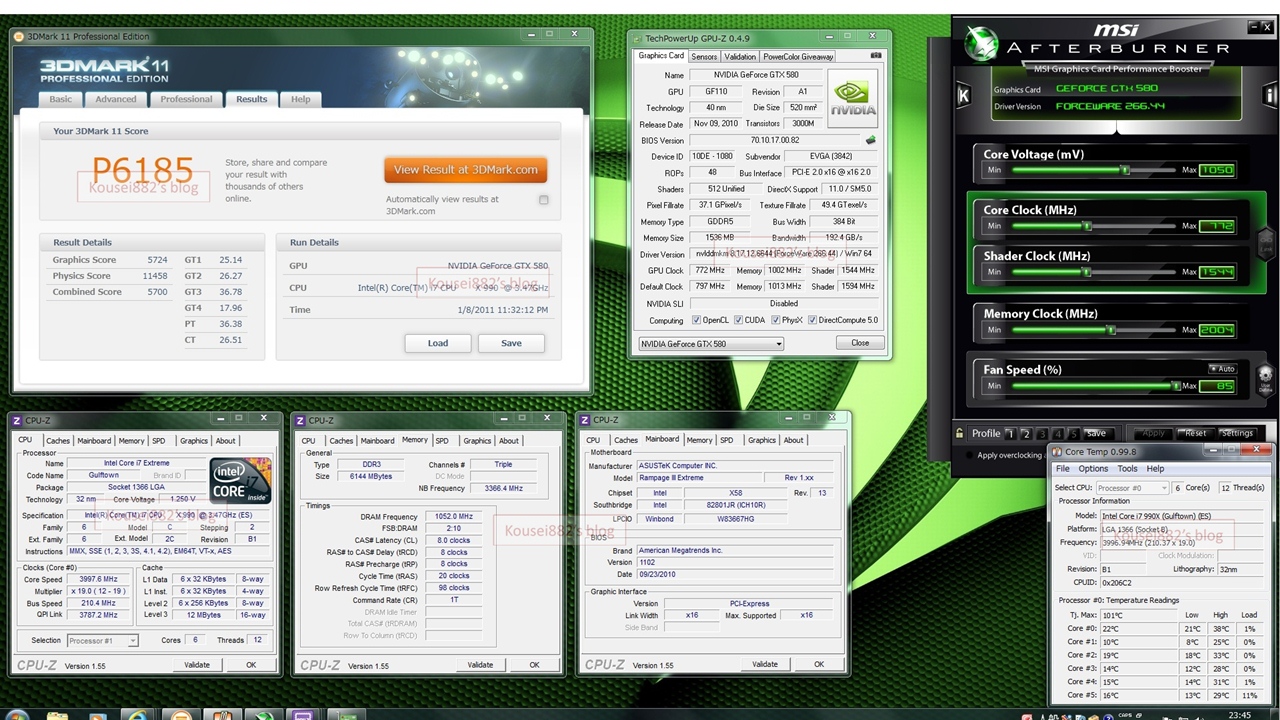Open Kombustor with Afterburner's K button
The image size is (1280, 720).
click(x=963, y=95)
